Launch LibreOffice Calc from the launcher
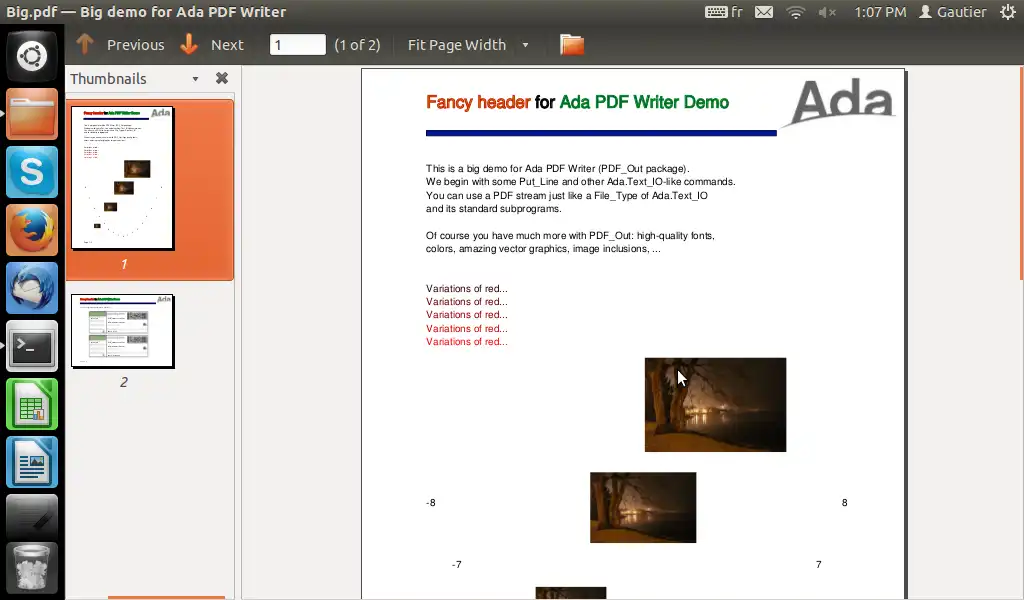Viewport: 1024px width, 600px height. tap(32, 404)
